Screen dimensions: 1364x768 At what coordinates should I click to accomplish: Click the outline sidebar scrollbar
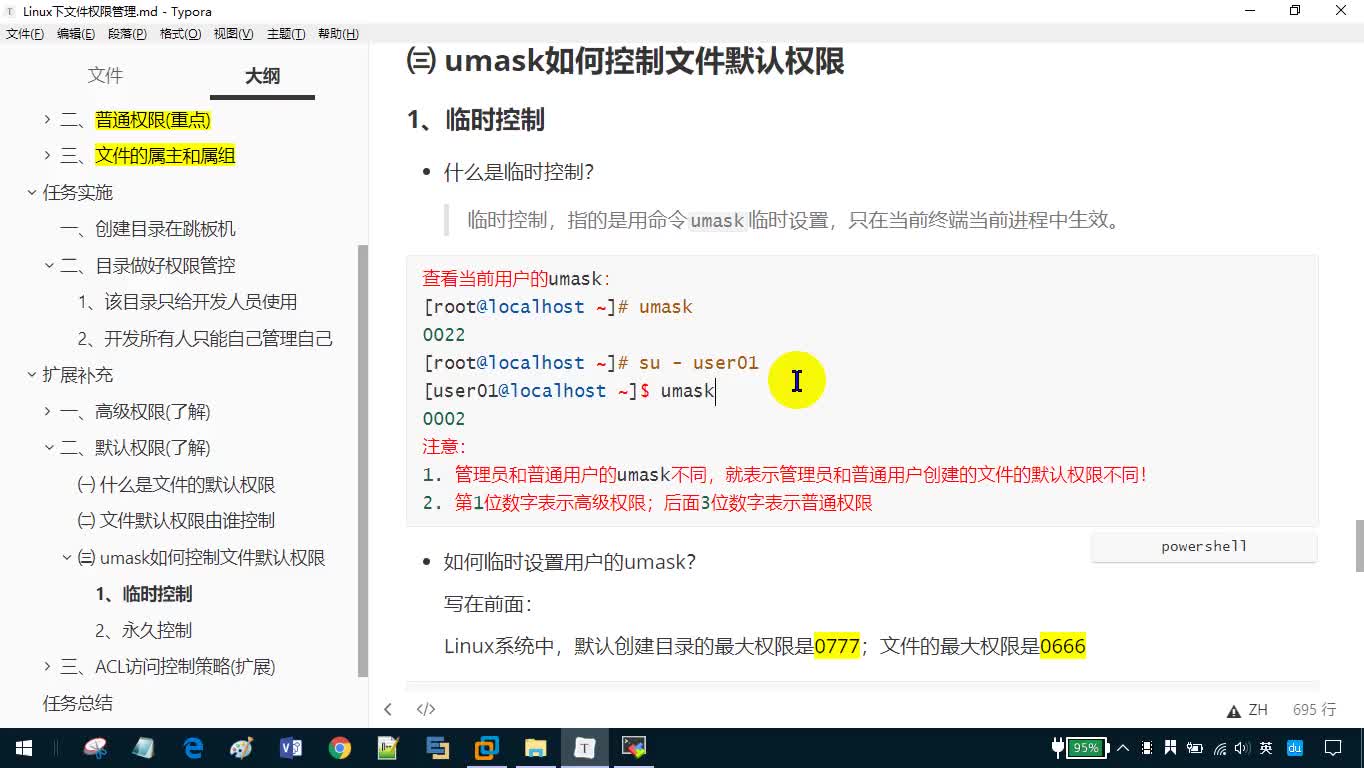[x=363, y=460]
